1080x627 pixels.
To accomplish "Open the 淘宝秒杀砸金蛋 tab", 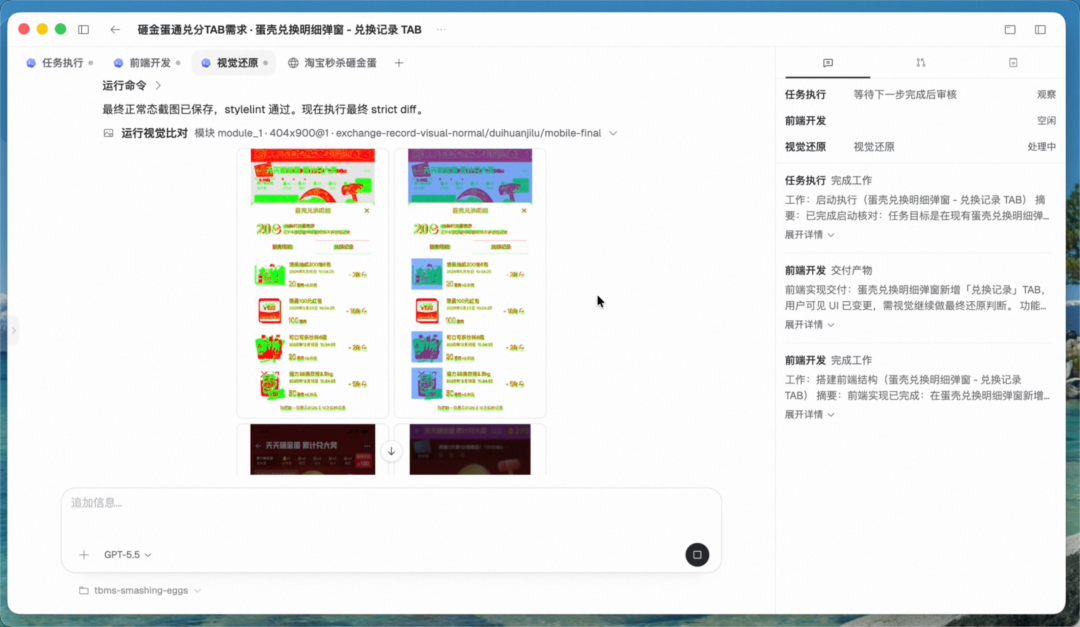I will pyautogui.click(x=332, y=63).
